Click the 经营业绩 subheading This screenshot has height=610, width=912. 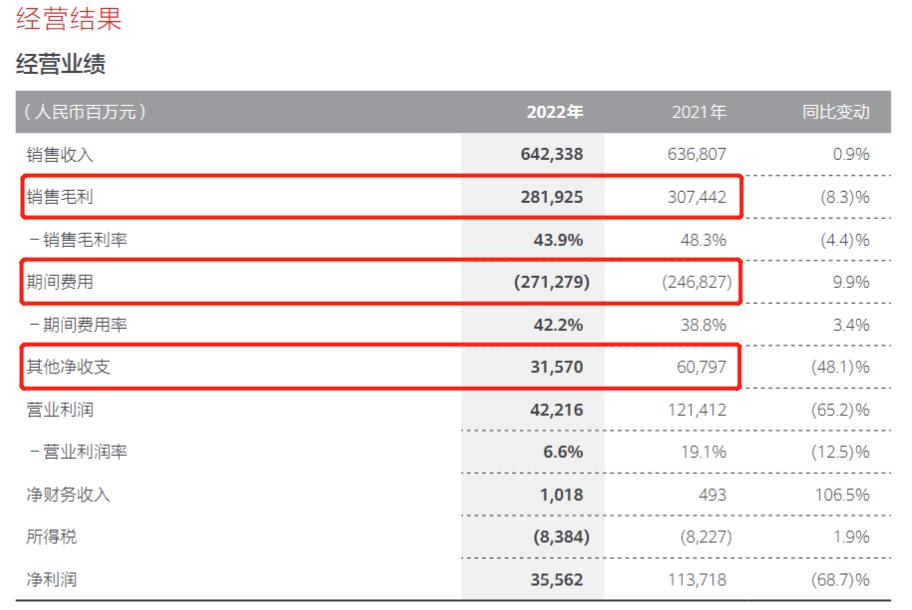click(61, 65)
